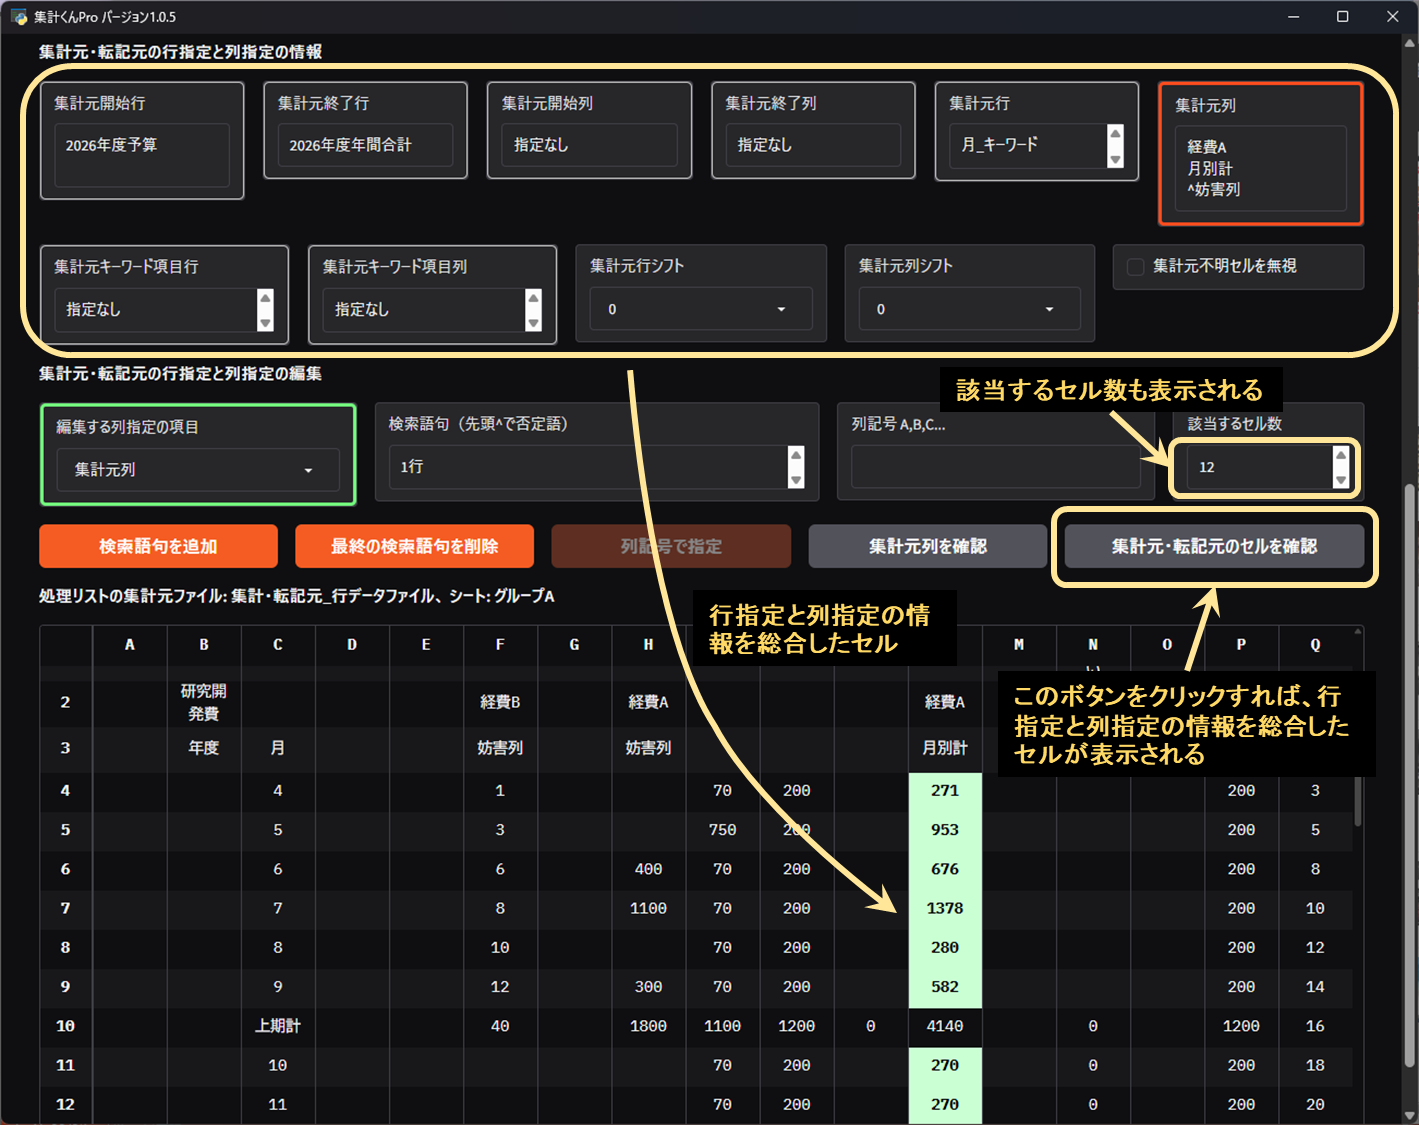Select the 集計元開始列 input box
The width and height of the screenshot is (1419, 1125).
tap(589, 145)
